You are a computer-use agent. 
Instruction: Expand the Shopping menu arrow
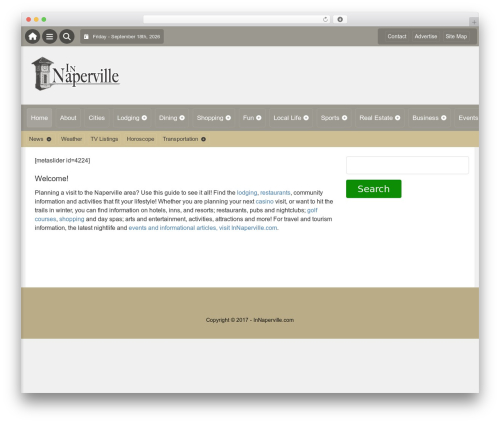228,118
